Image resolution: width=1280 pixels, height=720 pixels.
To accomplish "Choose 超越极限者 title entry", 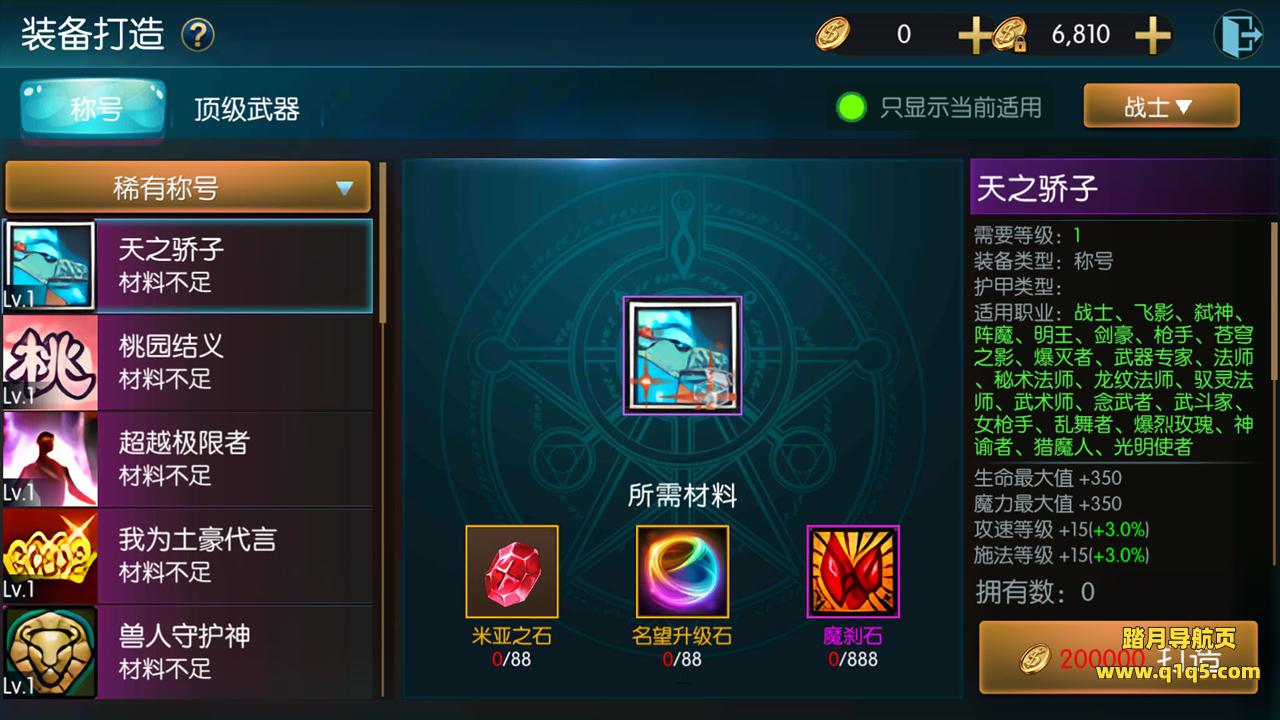I will [x=187, y=459].
